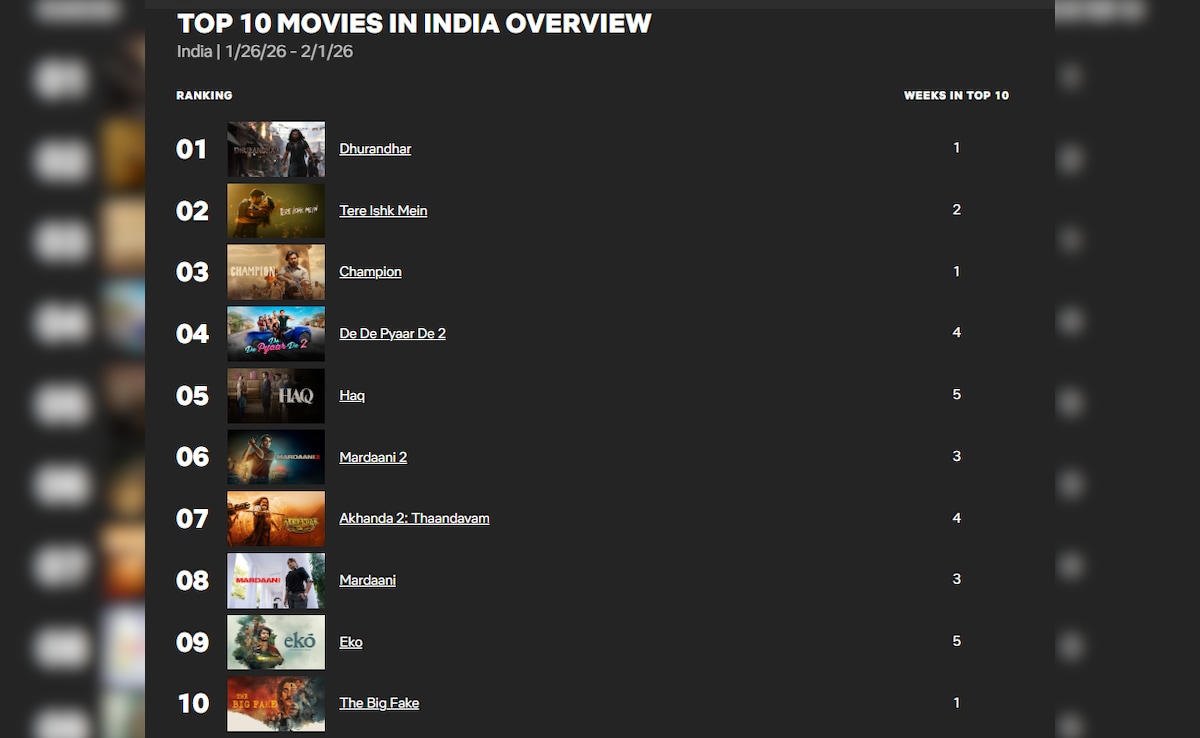The image size is (1200, 738).
Task: Open the Dhurandhar movie link
Action: pos(375,149)
